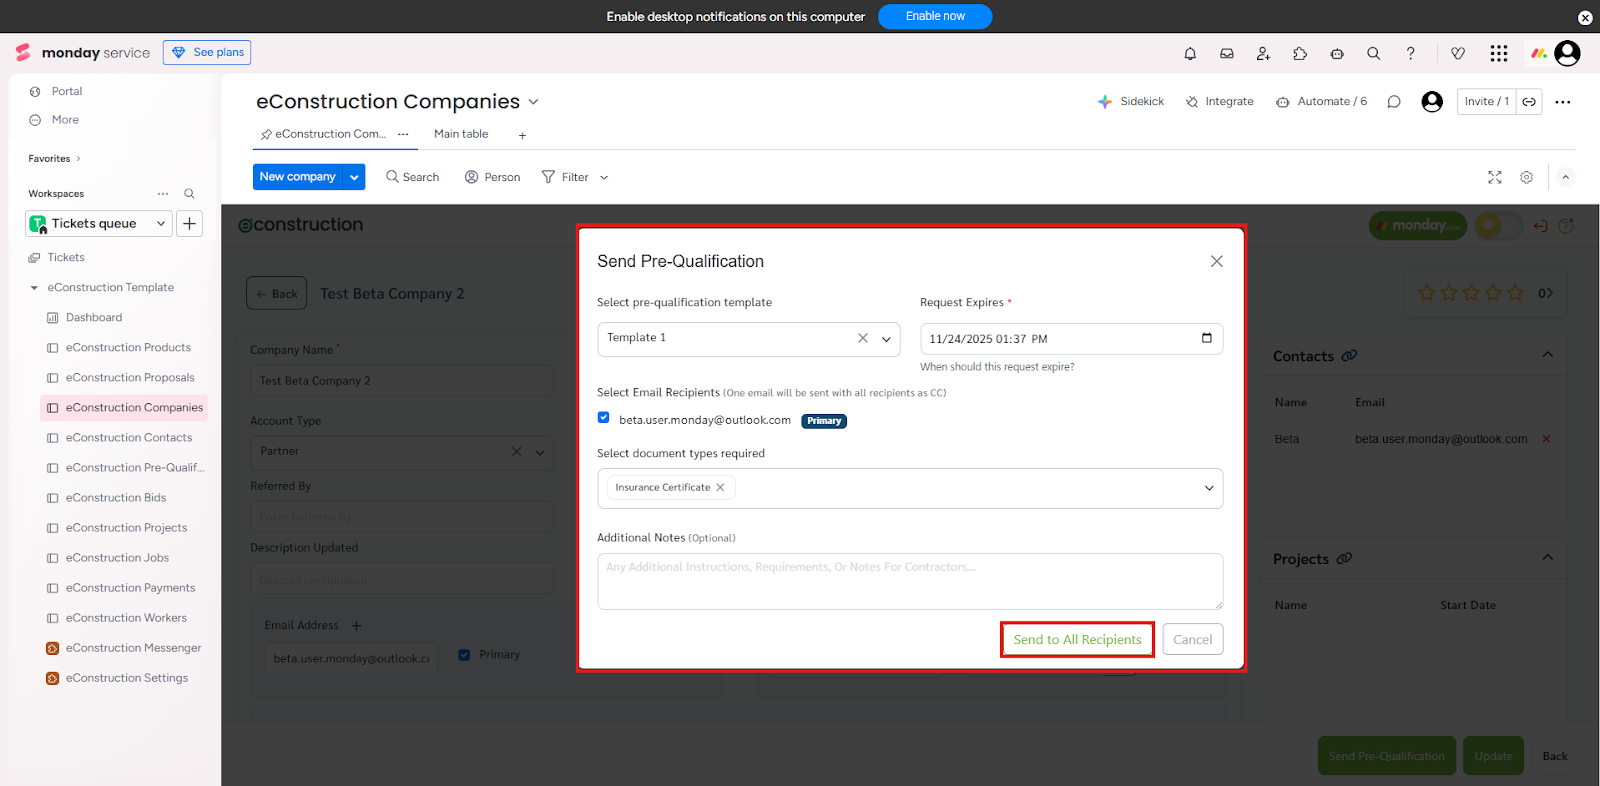
Task: Open the inbox tray icon
Action: (x=1227, y=54)
